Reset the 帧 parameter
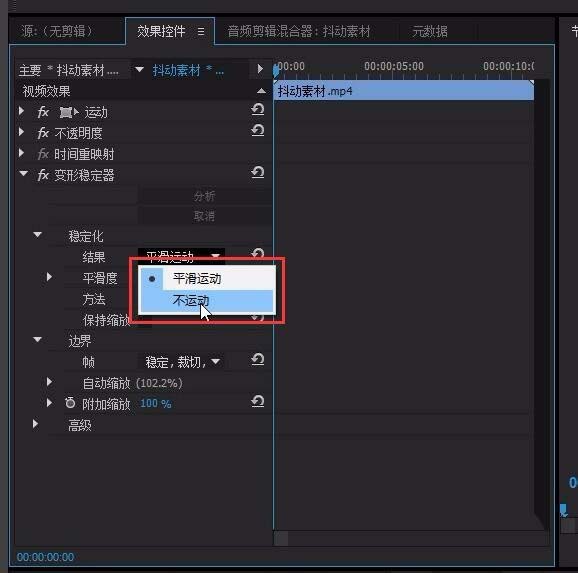 point(258,360)
